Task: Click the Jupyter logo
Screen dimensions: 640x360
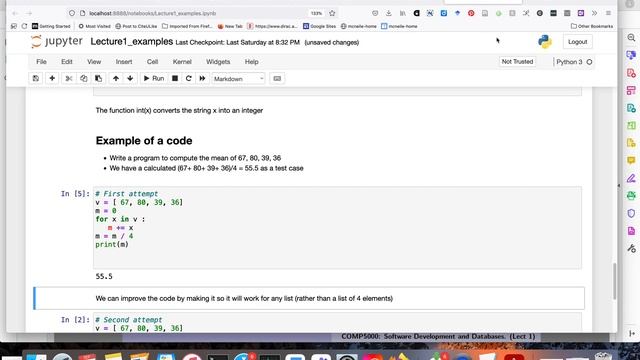Action: point(57,42)
